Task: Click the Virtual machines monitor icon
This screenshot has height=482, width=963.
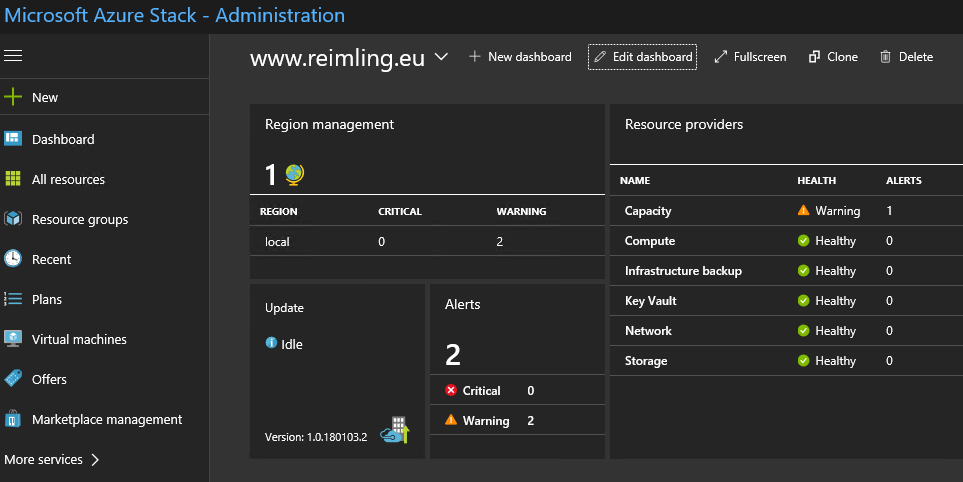Action: click(x=13, y=339)
